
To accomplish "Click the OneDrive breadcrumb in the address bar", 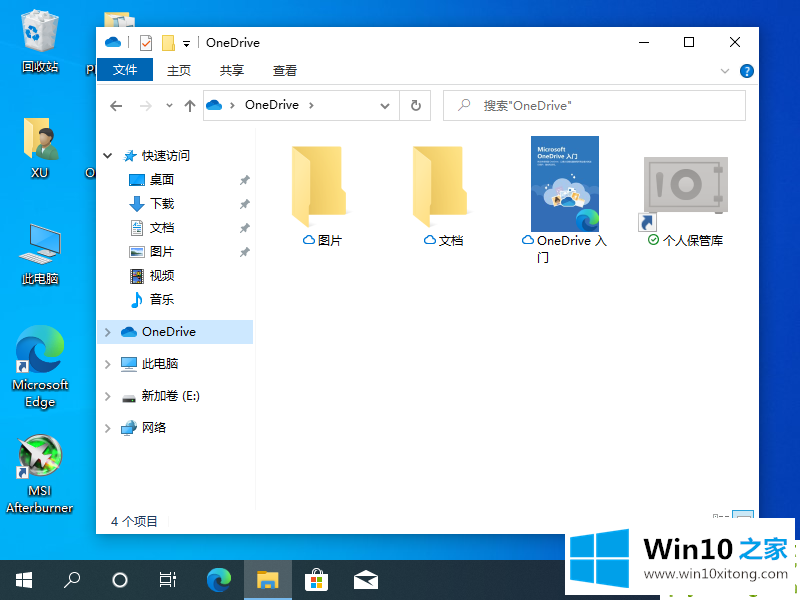I will pyautogui.click(x=272, y=105).
